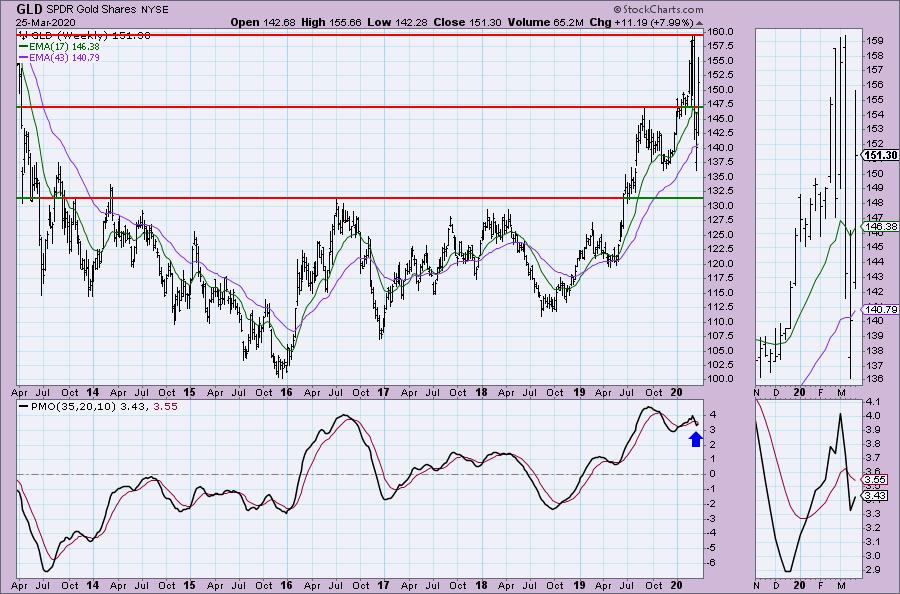The image size is (900, 594).
Task: Click the Low 142.28 value
Action: click(397, 22)
